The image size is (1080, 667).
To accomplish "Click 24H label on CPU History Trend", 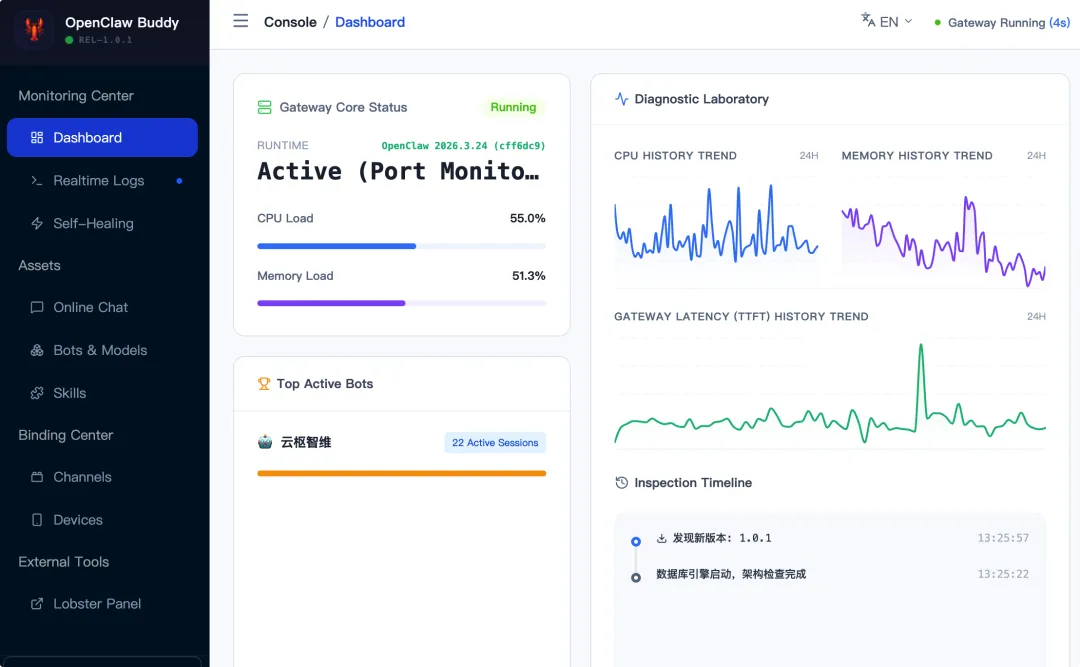I will coord(809,156).
